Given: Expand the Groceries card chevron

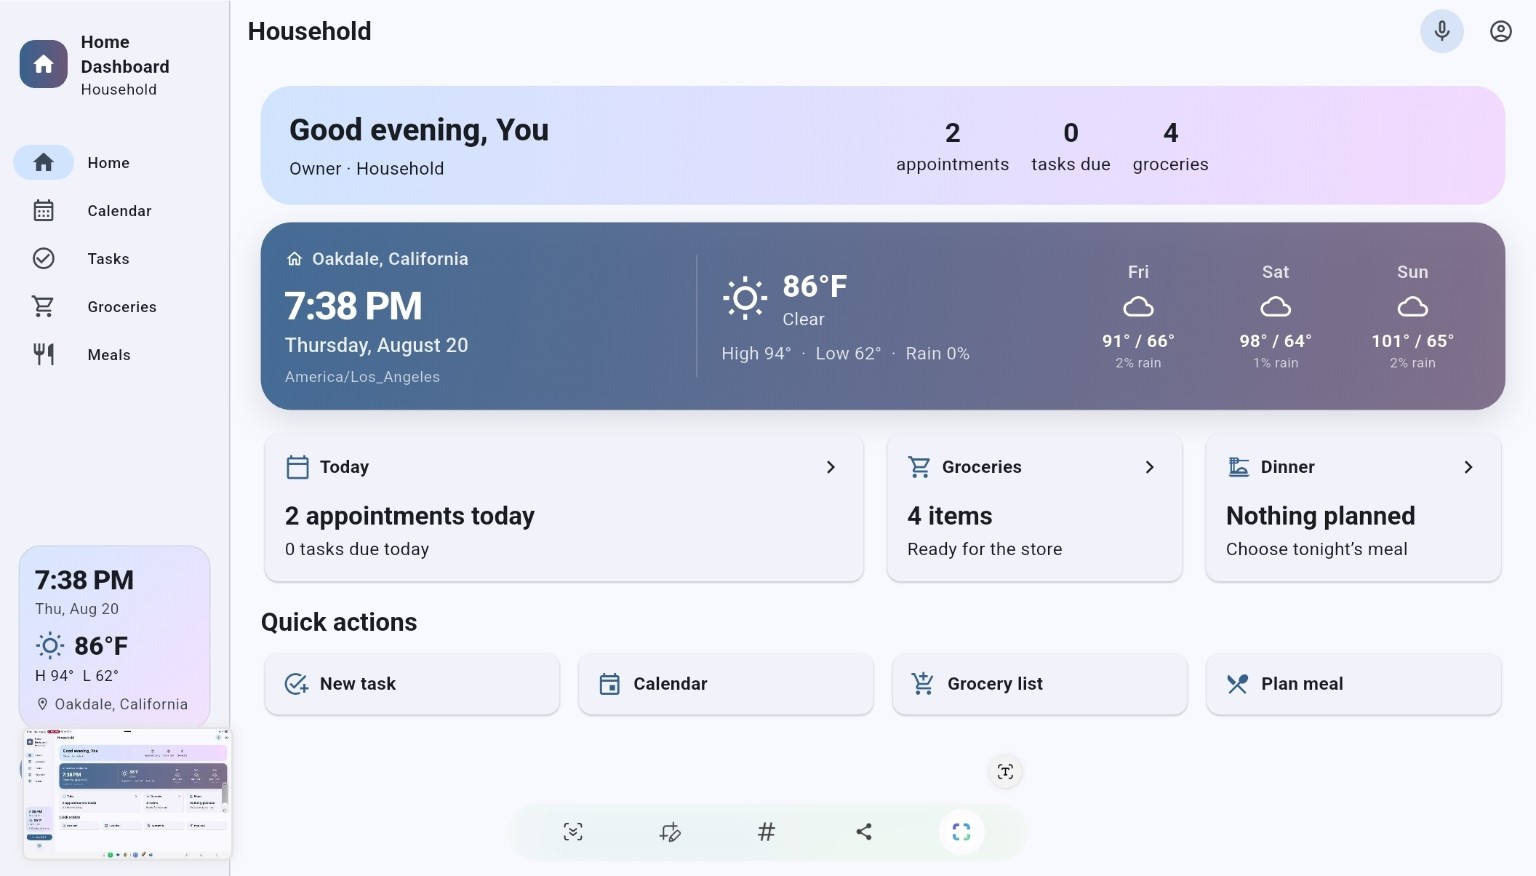Looking at the screenshot, I should [x=1149, y=467].
